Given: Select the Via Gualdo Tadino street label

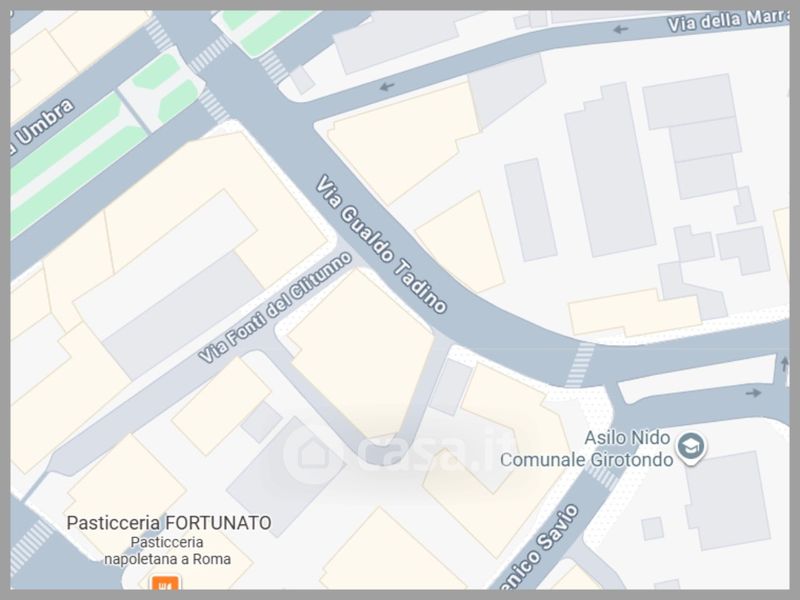Looking at the screenshot, I should [x=381, y=244].
